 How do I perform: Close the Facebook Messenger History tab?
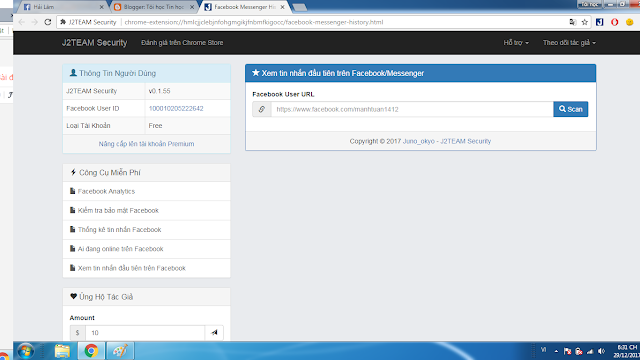pos(282,7)
